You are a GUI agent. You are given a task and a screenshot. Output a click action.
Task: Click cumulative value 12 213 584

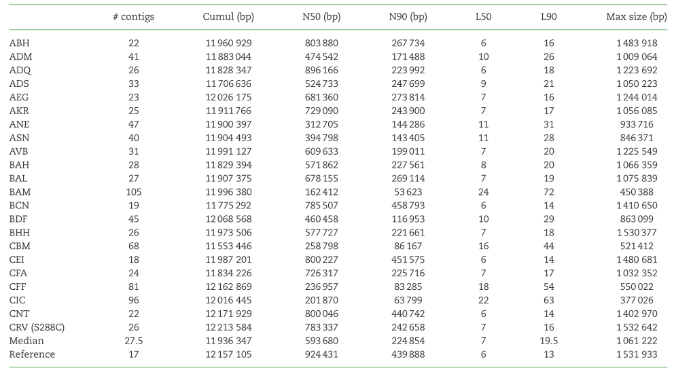[228, 327]
